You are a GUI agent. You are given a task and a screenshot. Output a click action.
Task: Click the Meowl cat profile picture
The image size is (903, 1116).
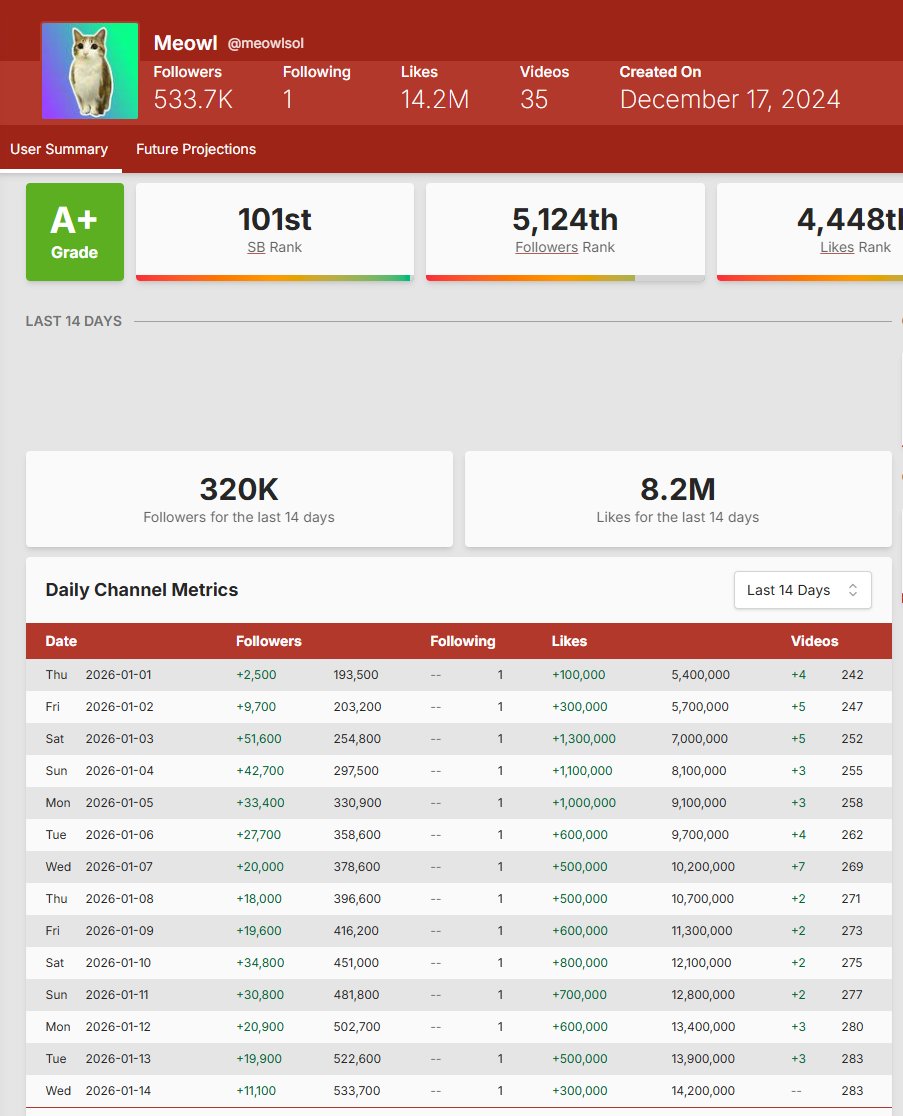(x=90, y=70)
